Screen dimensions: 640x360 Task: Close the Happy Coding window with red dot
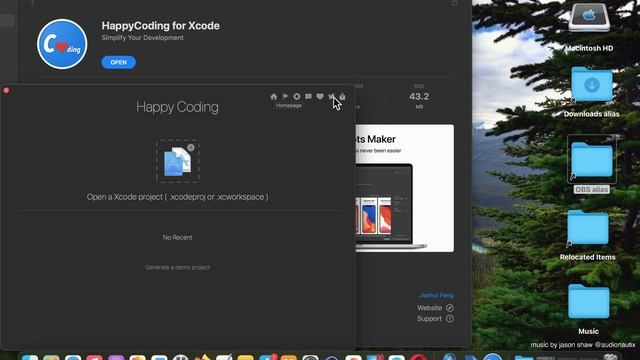click(6, 90)
